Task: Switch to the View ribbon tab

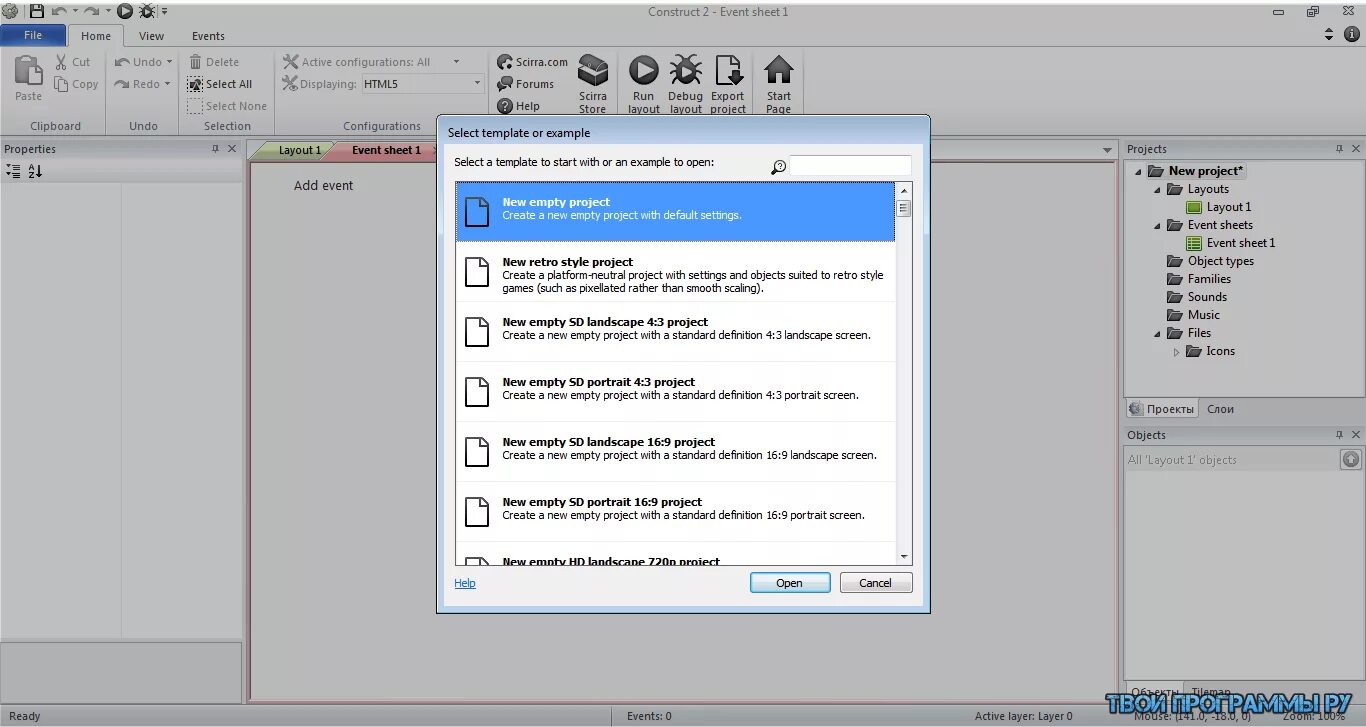Action: [x=152, y=36]
